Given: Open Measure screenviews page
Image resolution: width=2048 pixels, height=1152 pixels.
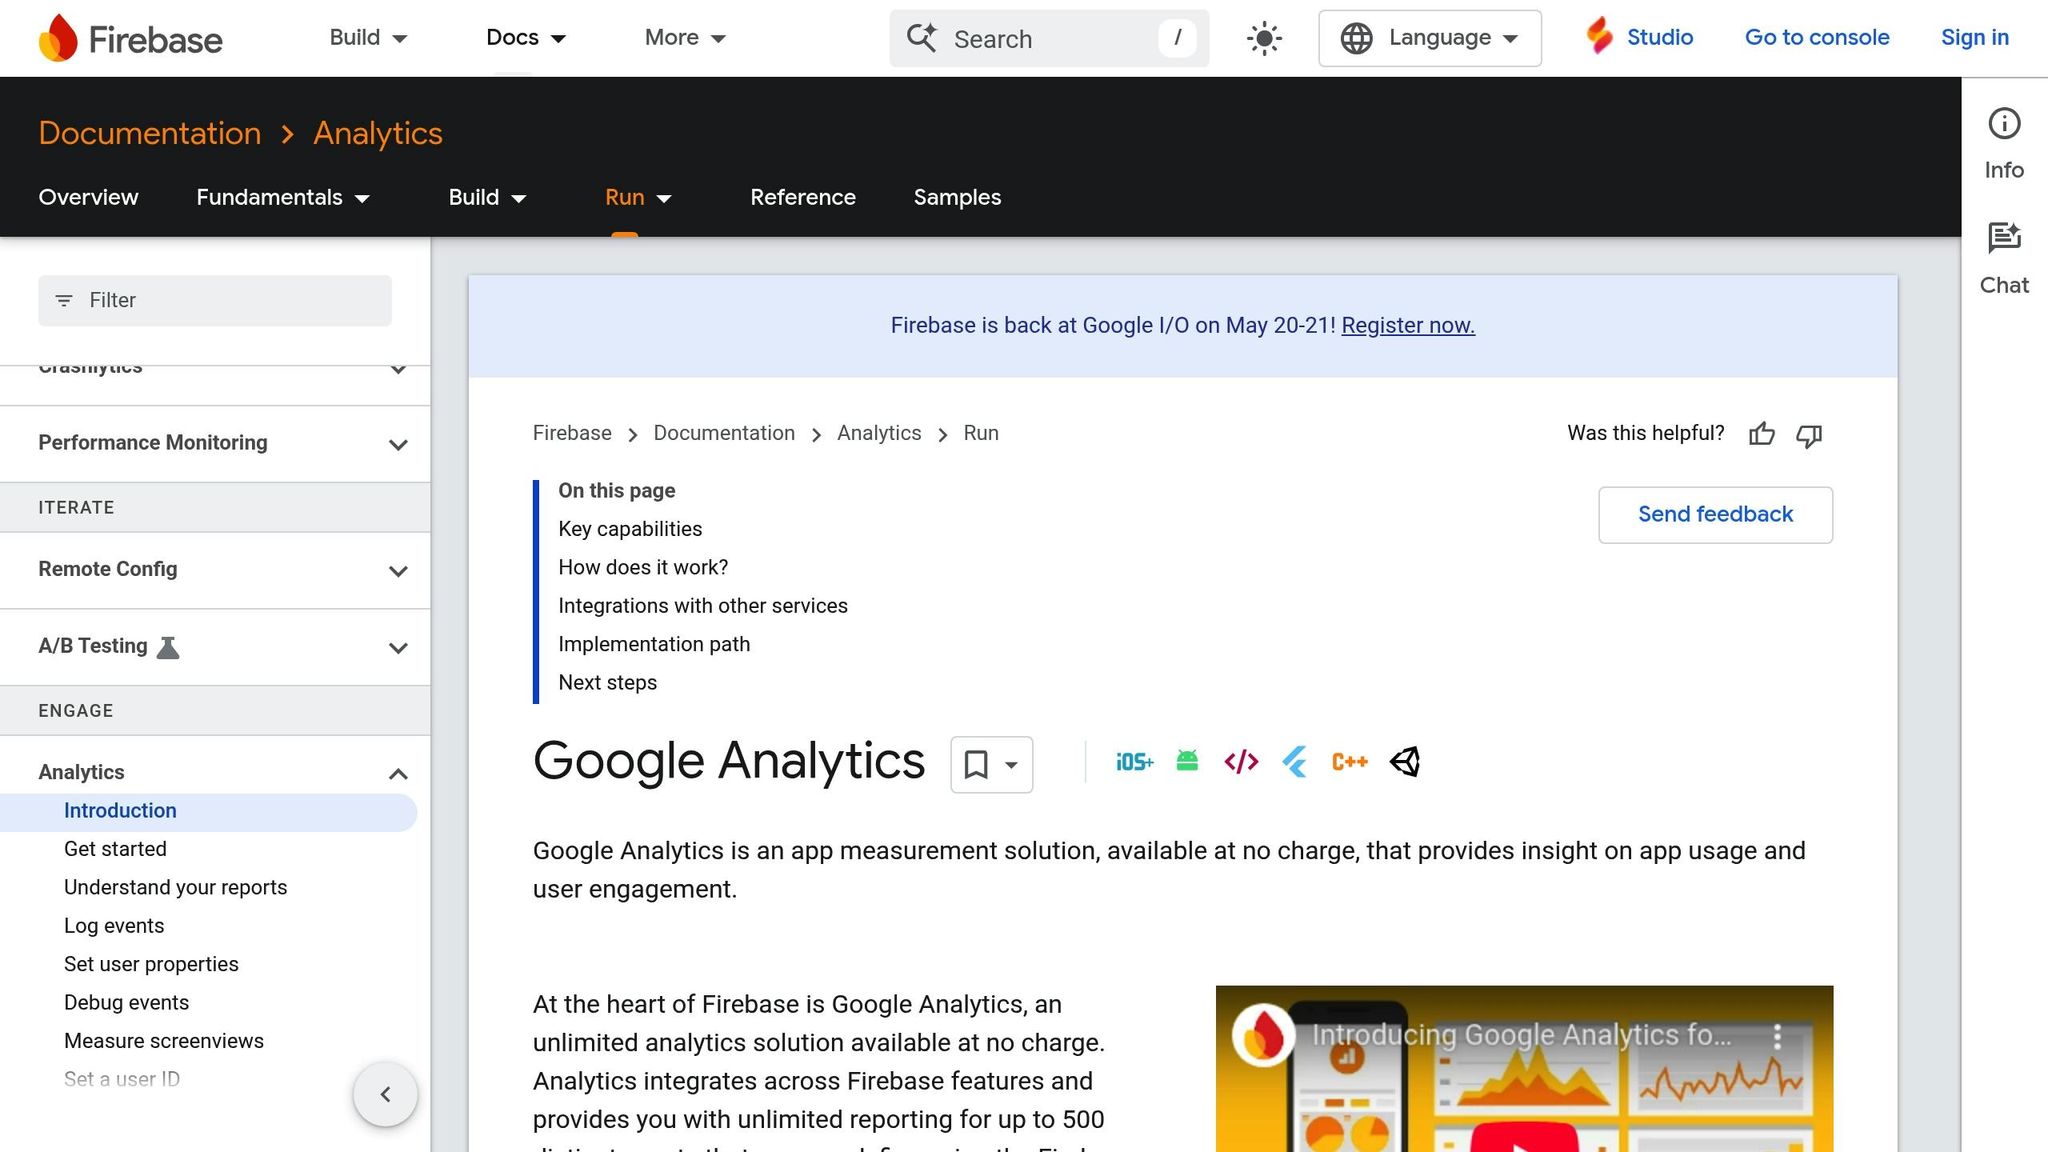Looking at the screenshot, I should [x=164, y=1041].
